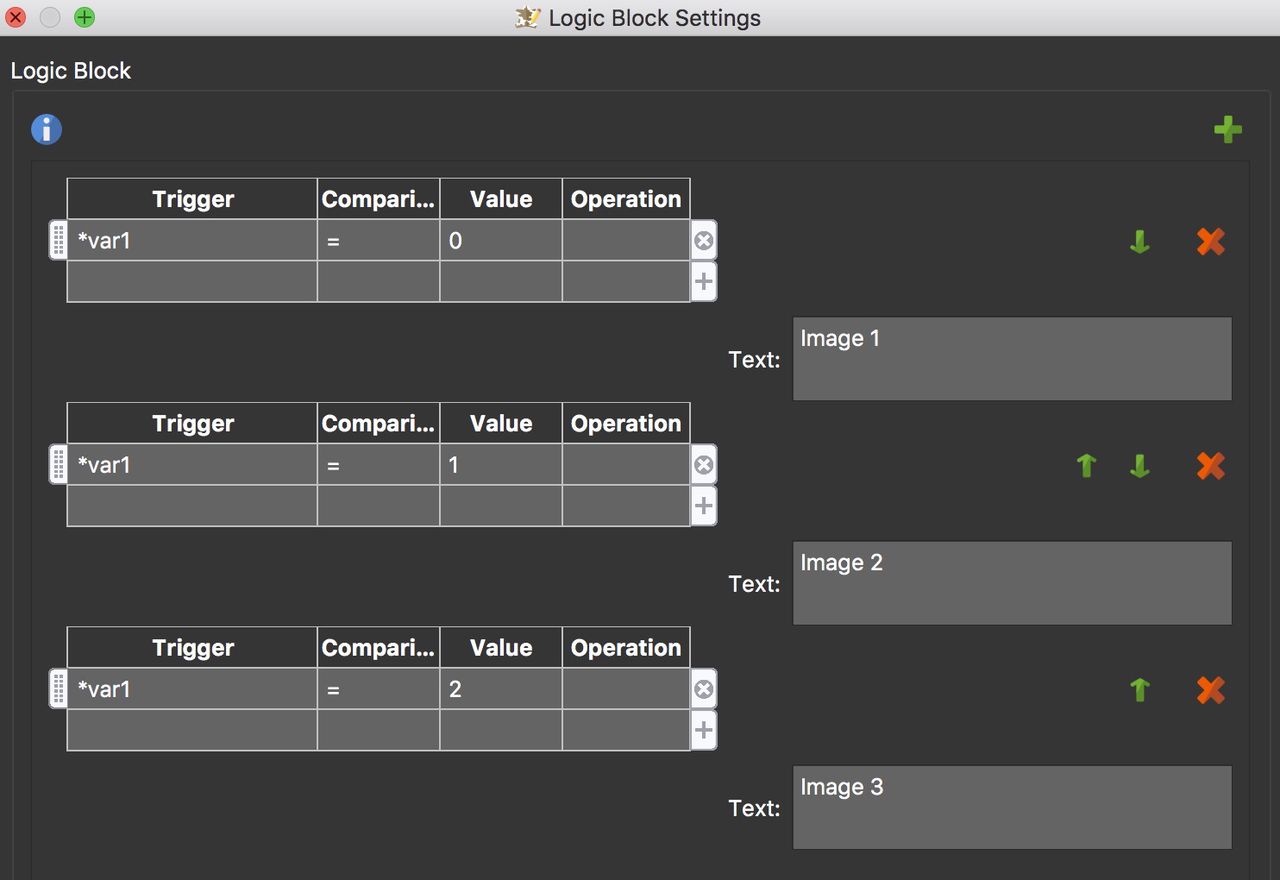
Task: Delete the first logic block with the red X
Action: (x=1210, y=241)
